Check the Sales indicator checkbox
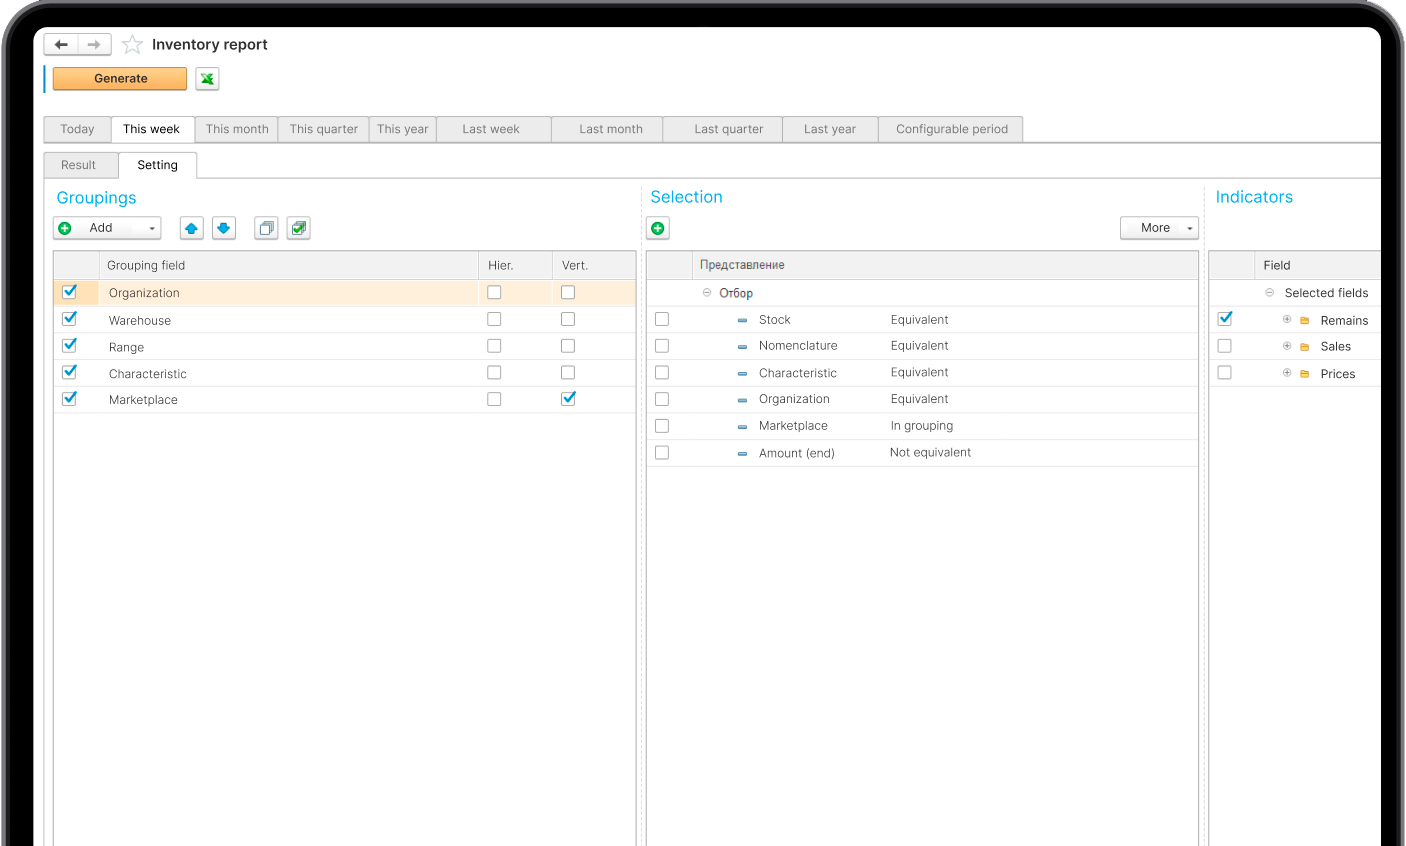The image size is (1406, 846). 1224,346
